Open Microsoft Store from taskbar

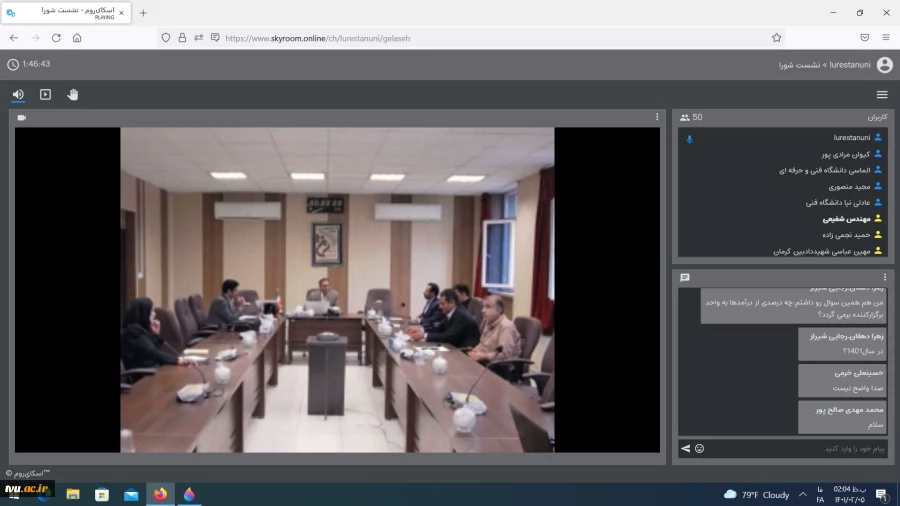(x=102, y=494)
